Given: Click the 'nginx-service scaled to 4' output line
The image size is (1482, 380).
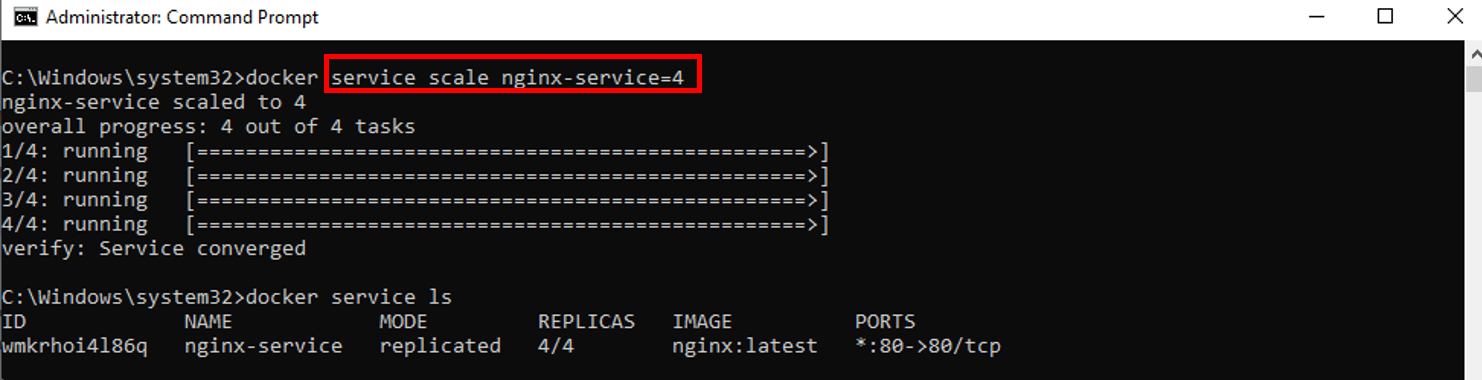Looking at the screenshot, I should (x=154, y=102).
